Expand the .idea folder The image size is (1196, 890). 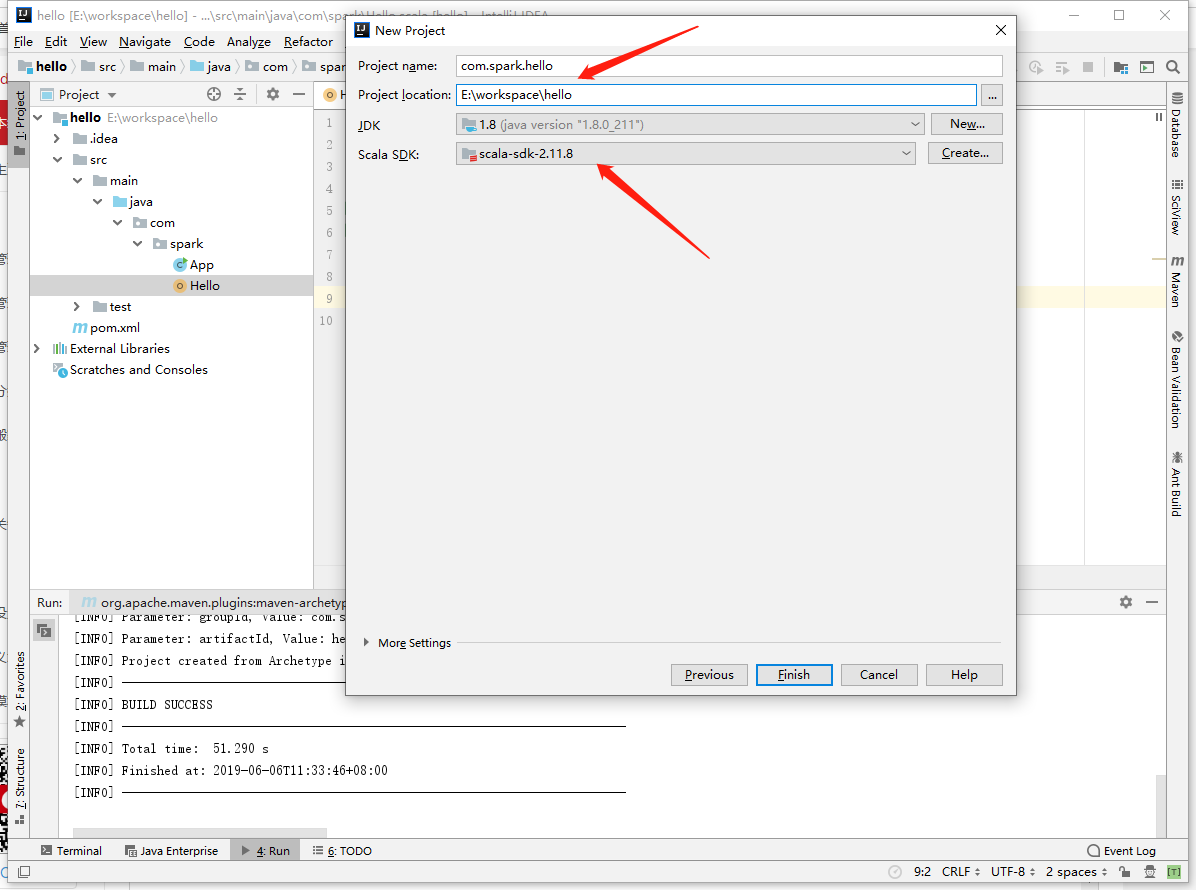(57, 139)
